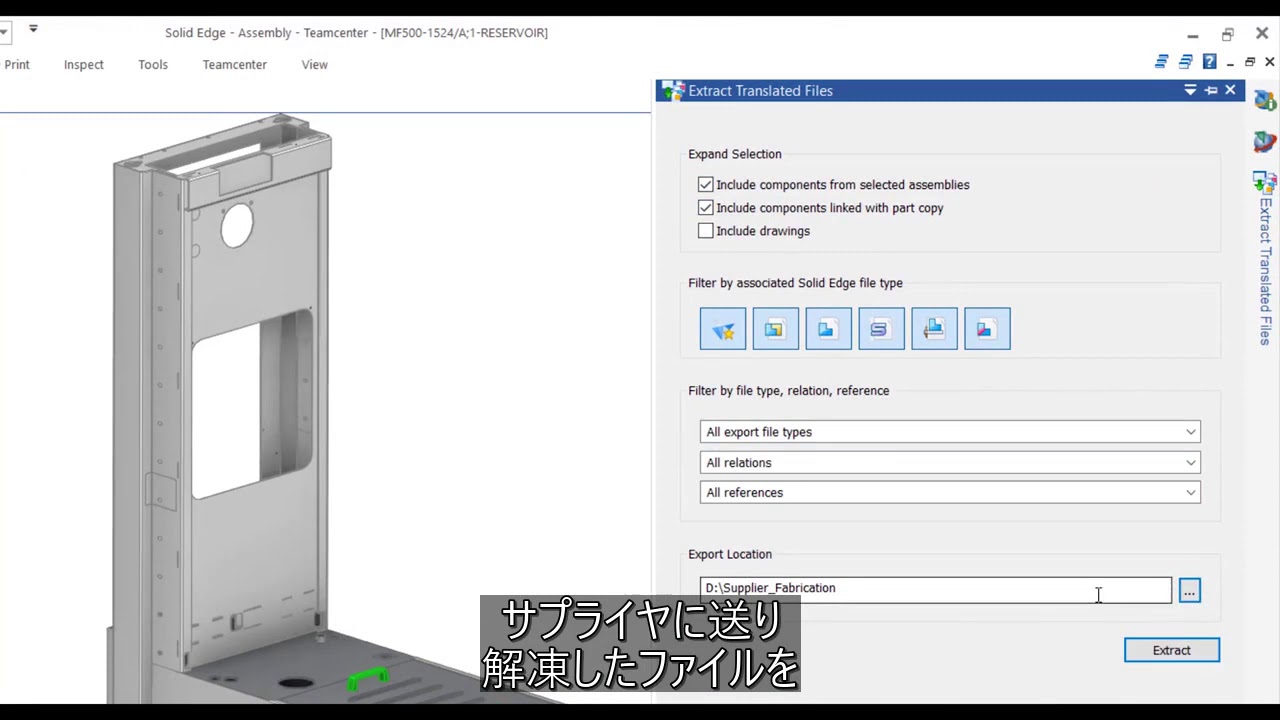Viewport: 1280px width, 720px height.
Task: Click the Export Location path field
Action: tap(936, 589)
